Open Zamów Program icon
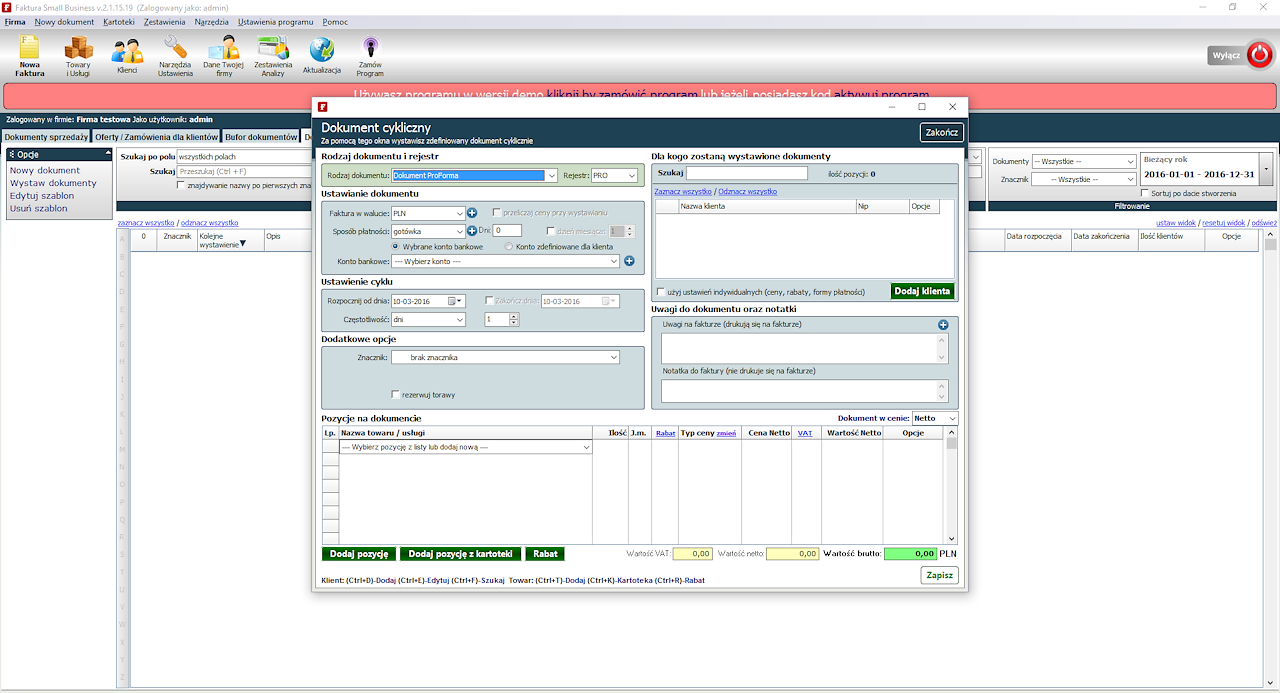1280x693 pixels. tap(370, 56)
